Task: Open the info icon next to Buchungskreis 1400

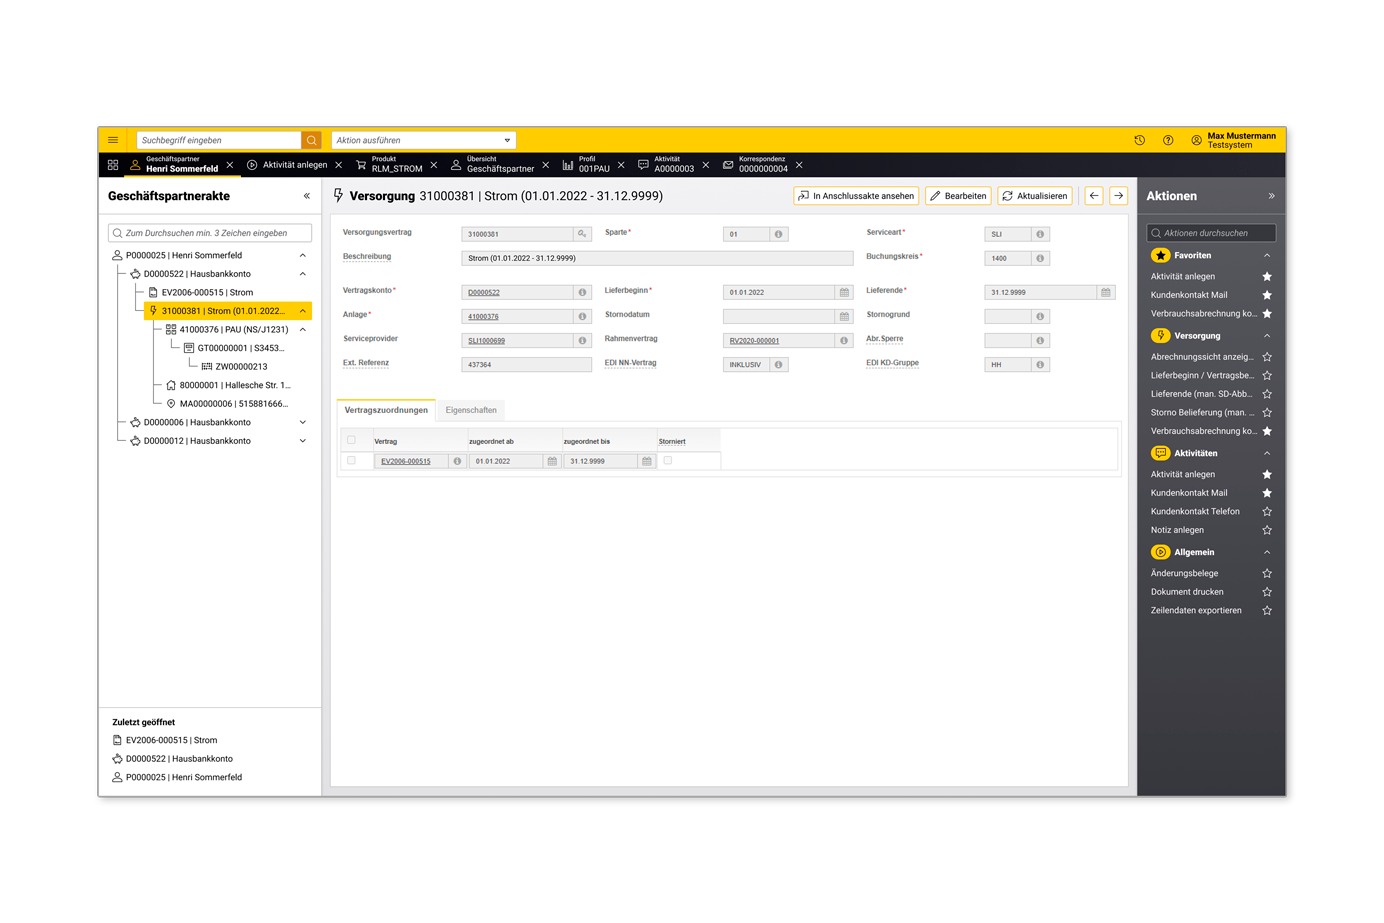Action: pos(1040,258)
